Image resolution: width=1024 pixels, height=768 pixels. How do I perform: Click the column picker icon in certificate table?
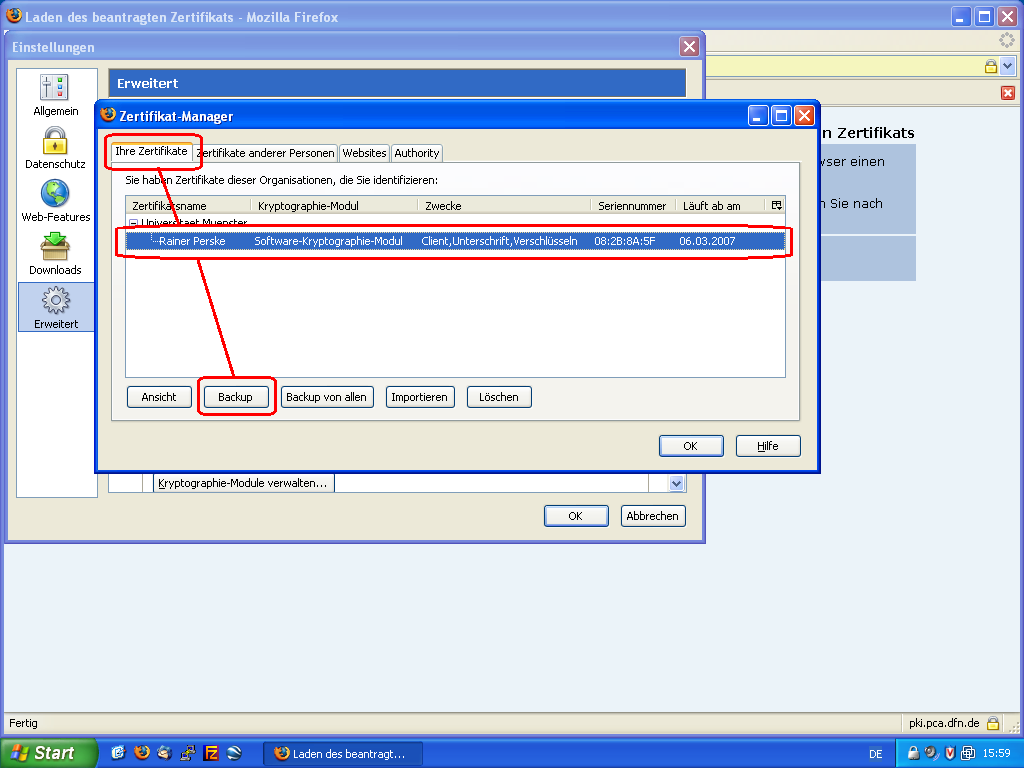tap(776, 205)
